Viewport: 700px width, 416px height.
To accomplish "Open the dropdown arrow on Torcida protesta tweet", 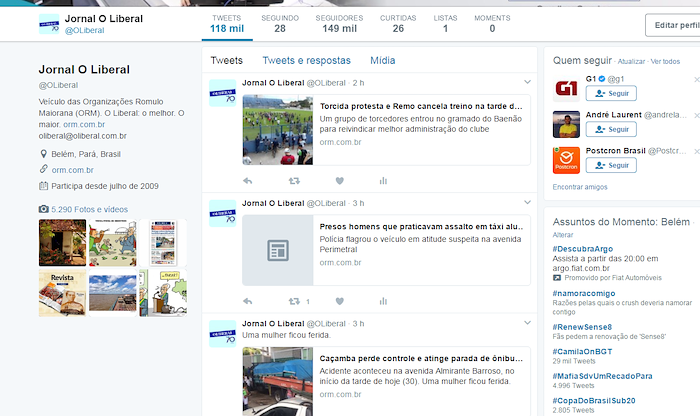I will [x=527, y=82].
